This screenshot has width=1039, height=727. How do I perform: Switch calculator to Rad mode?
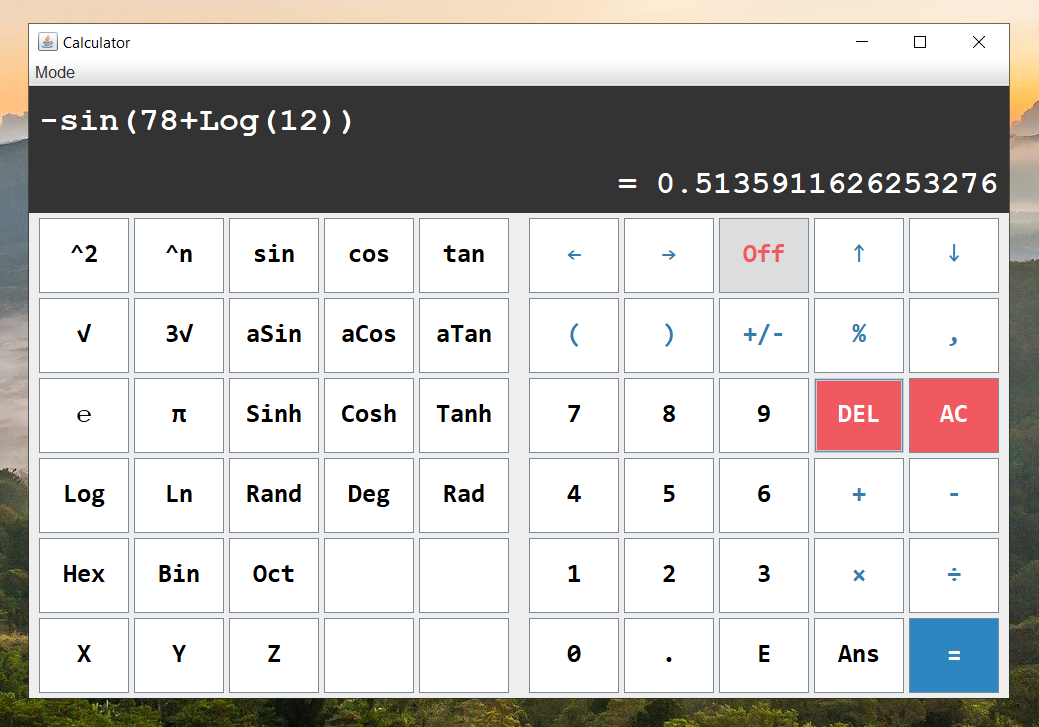(463, 495)
